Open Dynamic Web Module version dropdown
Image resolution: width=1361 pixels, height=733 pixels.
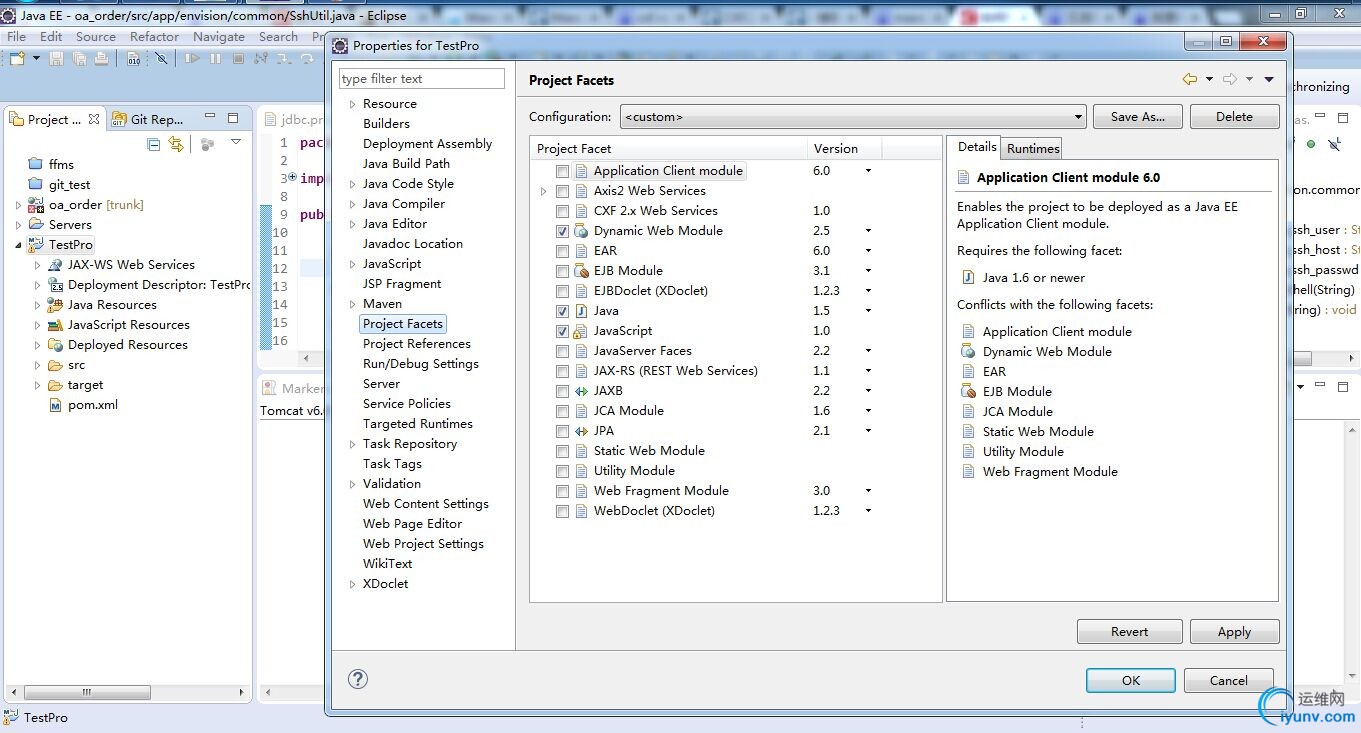(x=868, y=231)
